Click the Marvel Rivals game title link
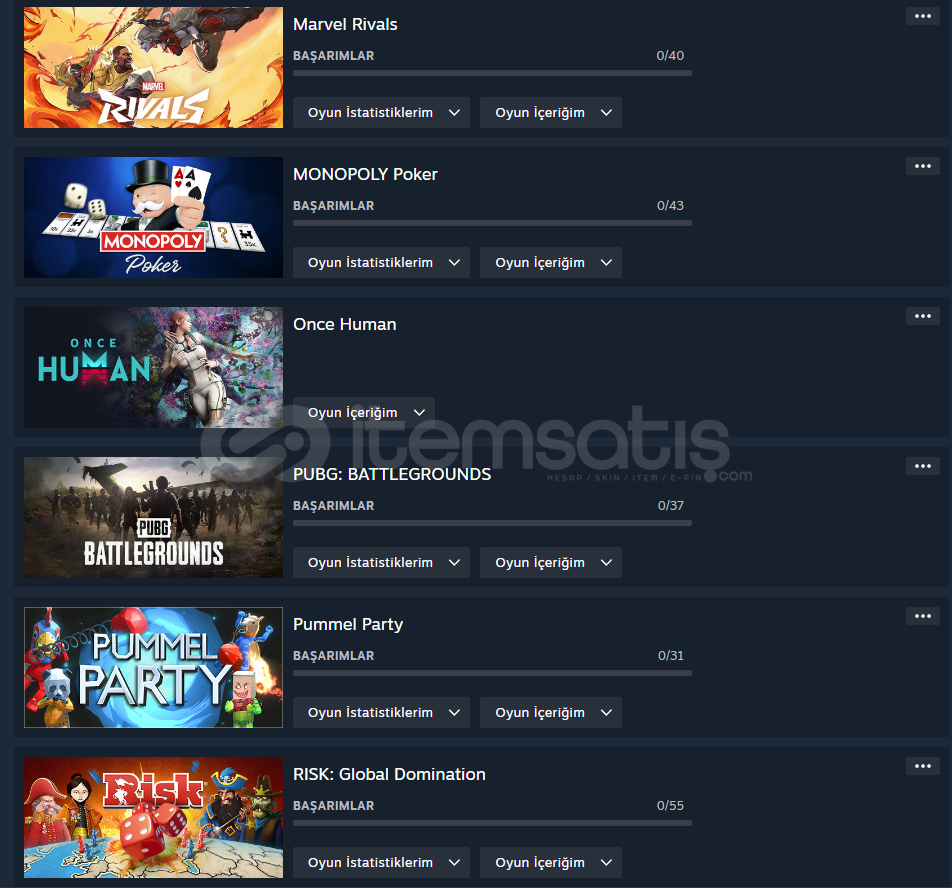The image size is (952, 888). 345,24
